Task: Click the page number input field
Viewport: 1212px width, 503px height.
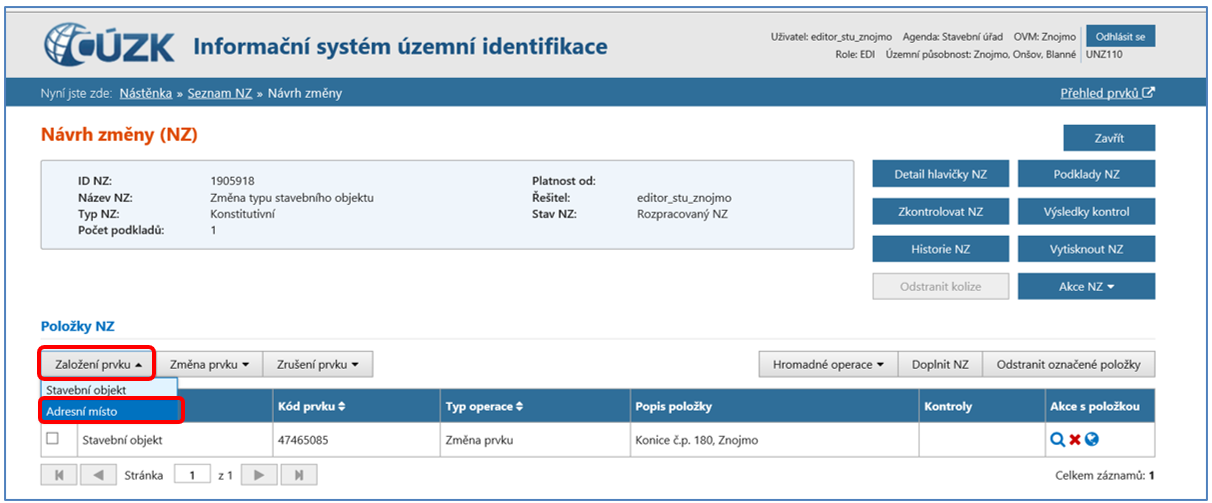Action: coord(192,475)
